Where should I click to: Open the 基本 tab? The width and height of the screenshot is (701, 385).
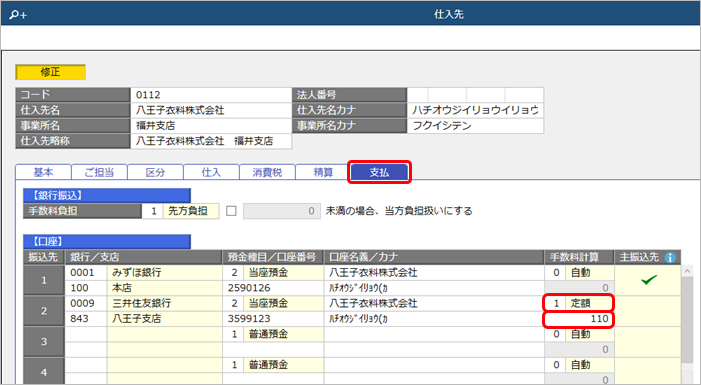pyautogui.click(x=43, y=172)
